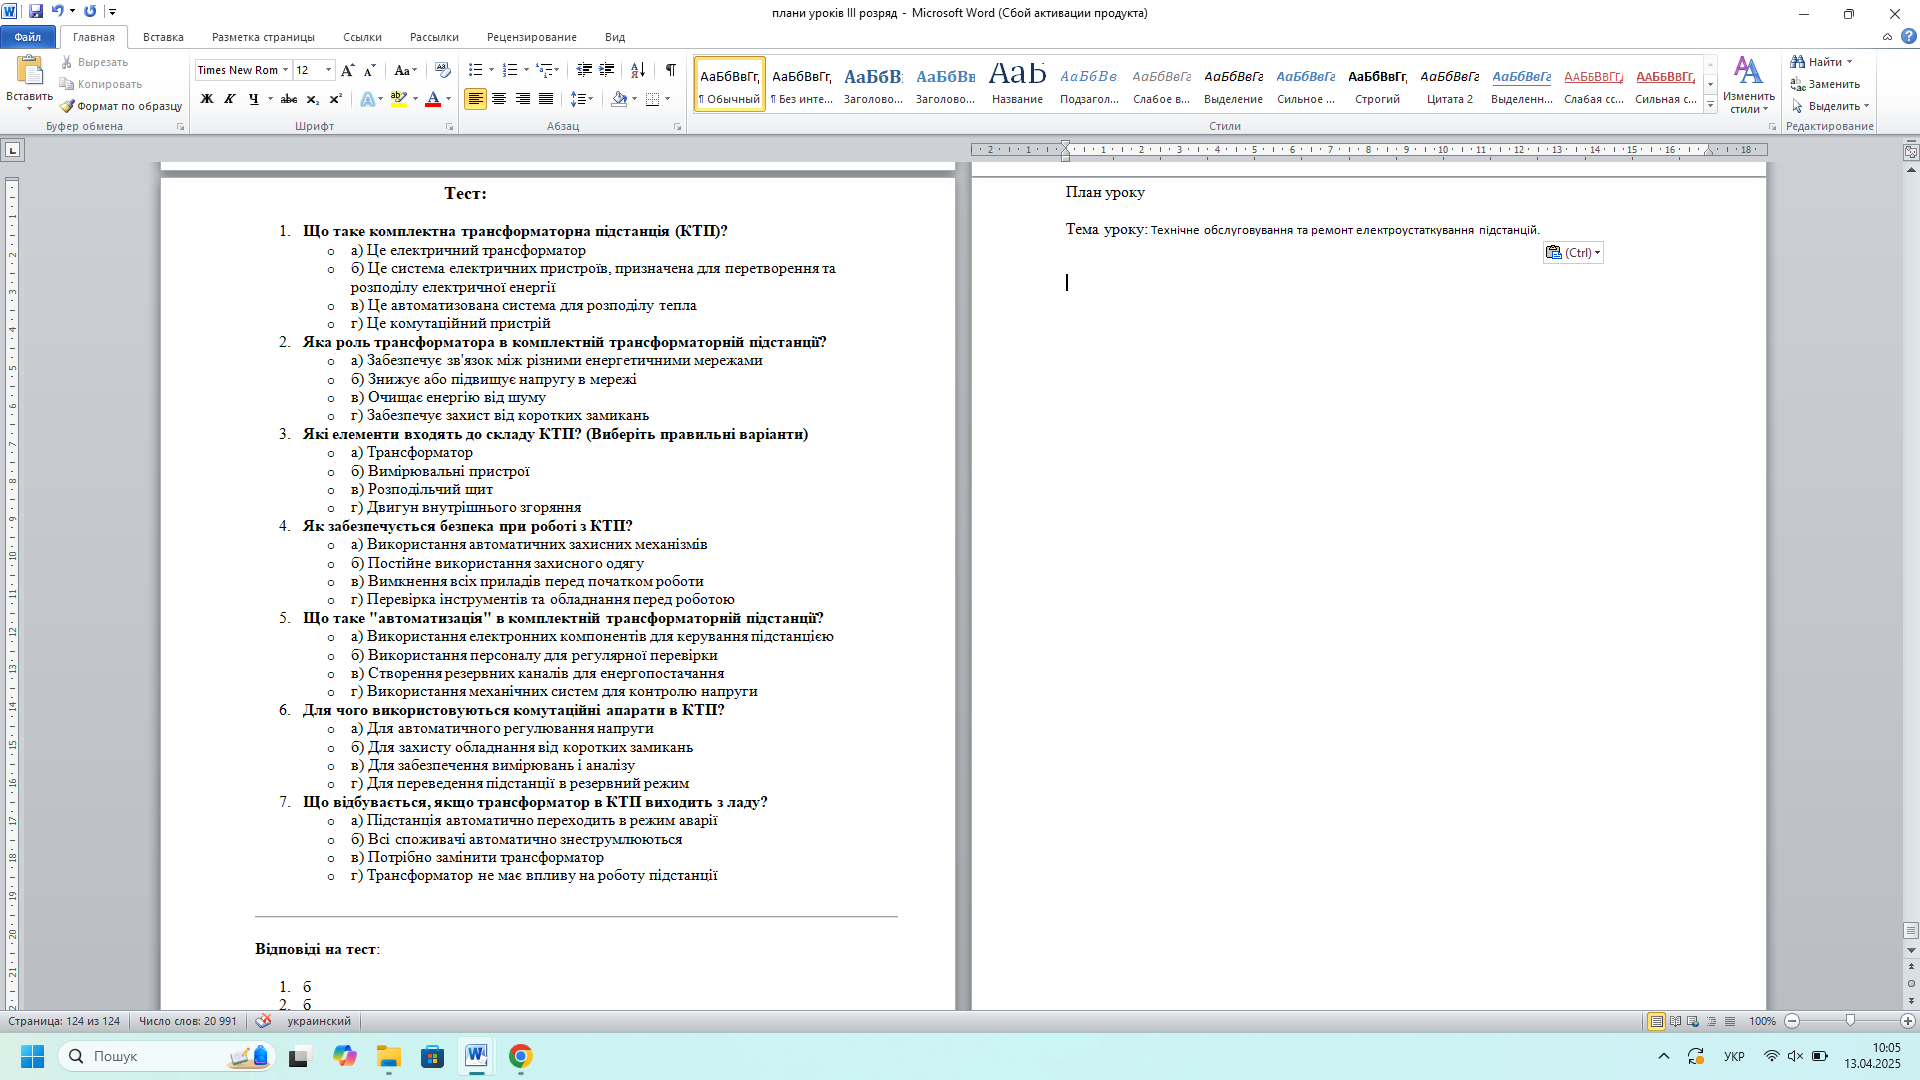This screenshot has width=1920, height=1080.
Task: Toggle strikethrough abc formatting
Action: (x=289, y=99)
